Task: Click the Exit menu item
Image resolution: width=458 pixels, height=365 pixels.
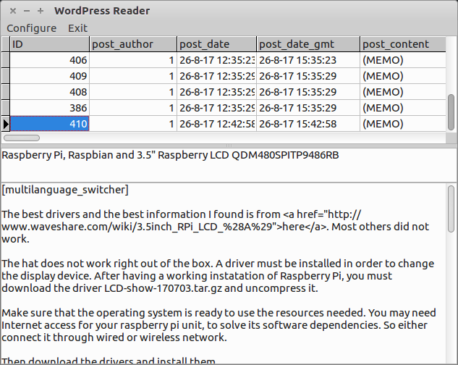Action: click(x=78, y=28)
